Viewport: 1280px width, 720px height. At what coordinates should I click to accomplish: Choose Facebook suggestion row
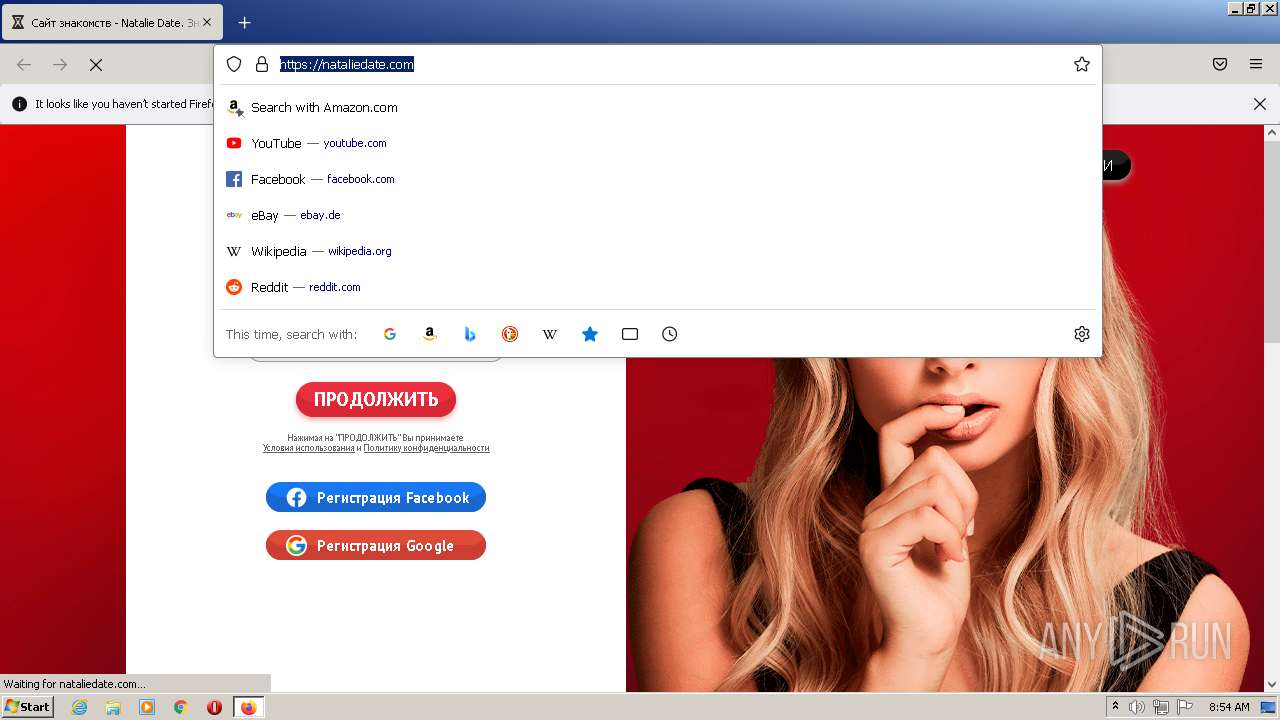[658, 179]
